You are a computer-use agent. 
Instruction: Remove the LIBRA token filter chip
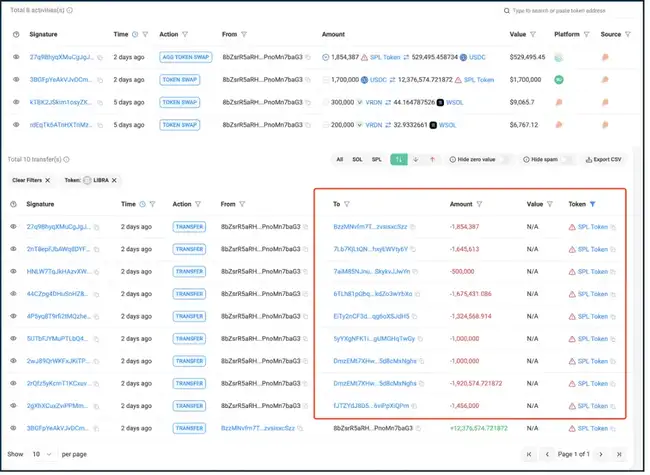114,180
